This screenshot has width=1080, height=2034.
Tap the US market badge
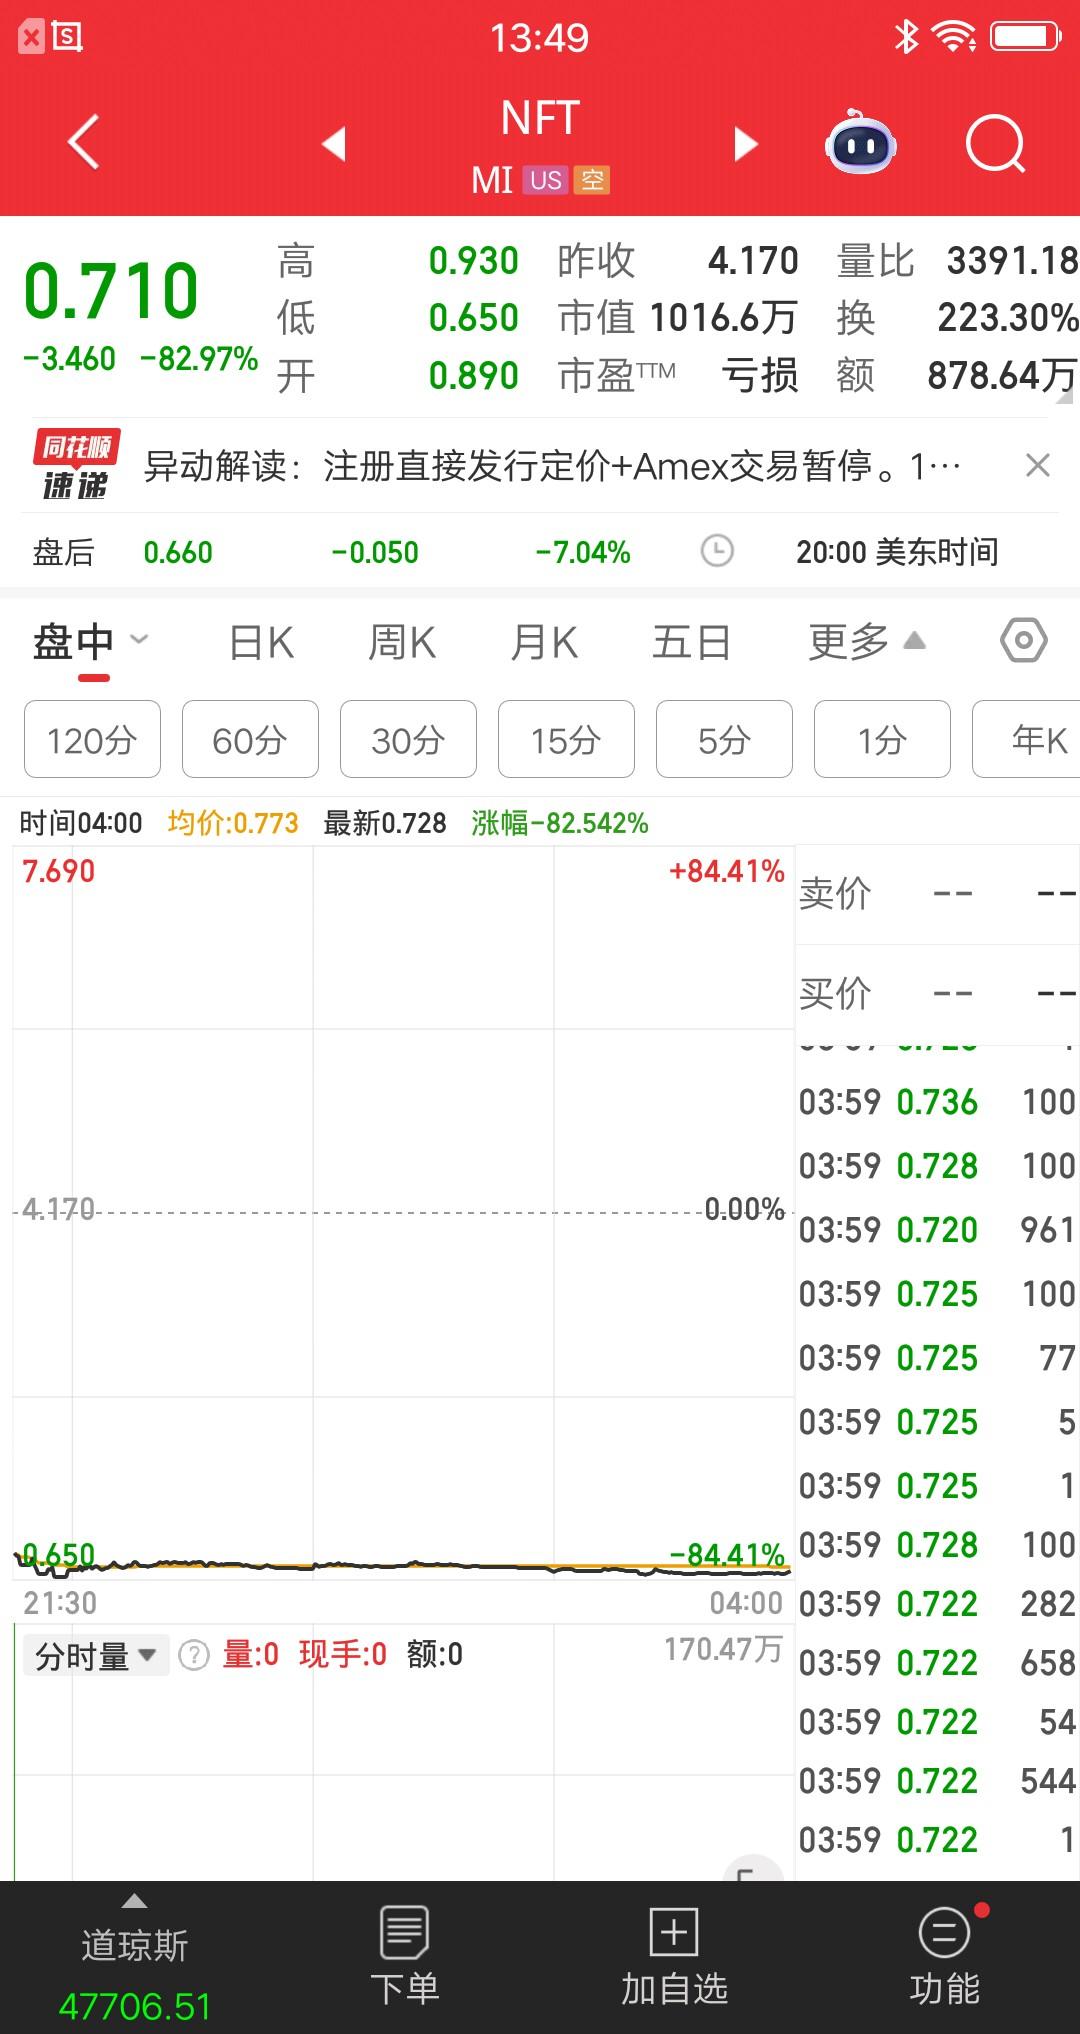pyautogui.click(x=546, y=180)
